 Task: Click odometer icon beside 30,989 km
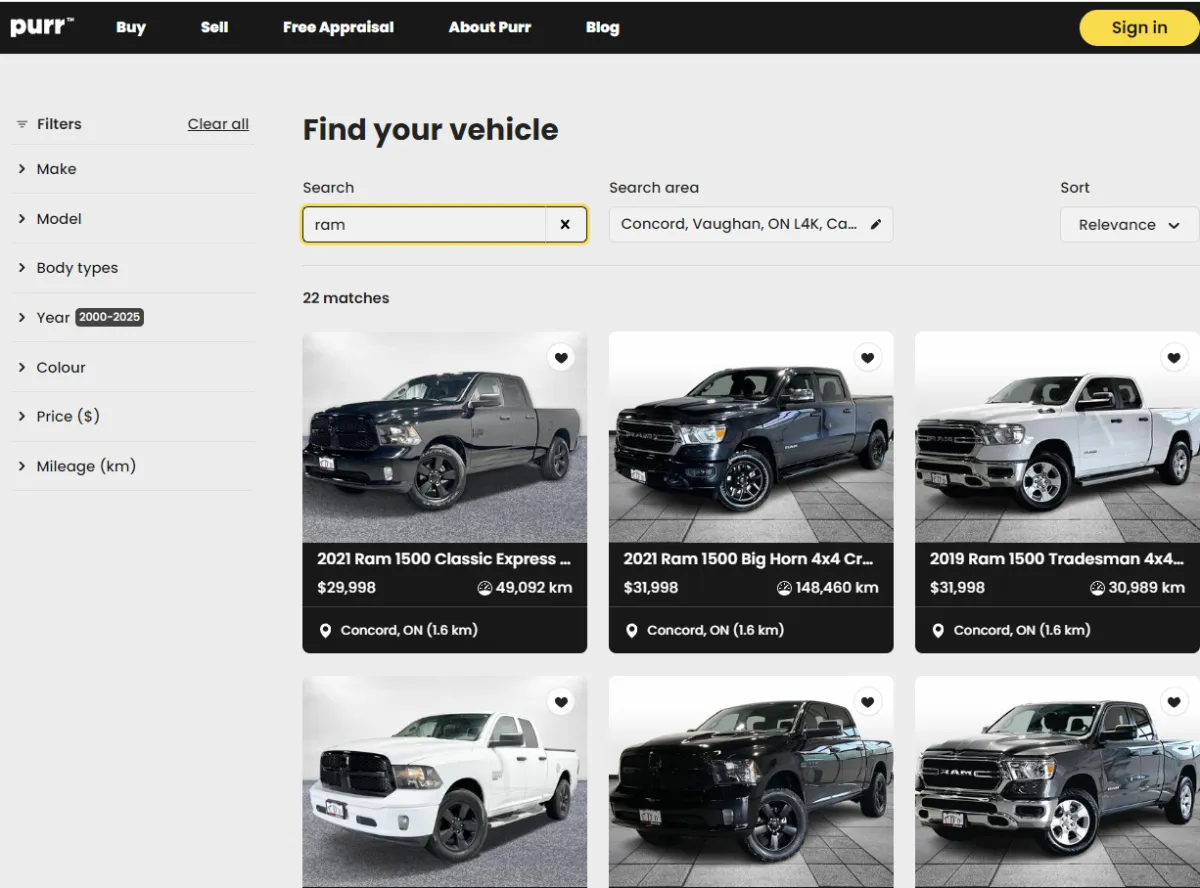(x=1097, y=588)
